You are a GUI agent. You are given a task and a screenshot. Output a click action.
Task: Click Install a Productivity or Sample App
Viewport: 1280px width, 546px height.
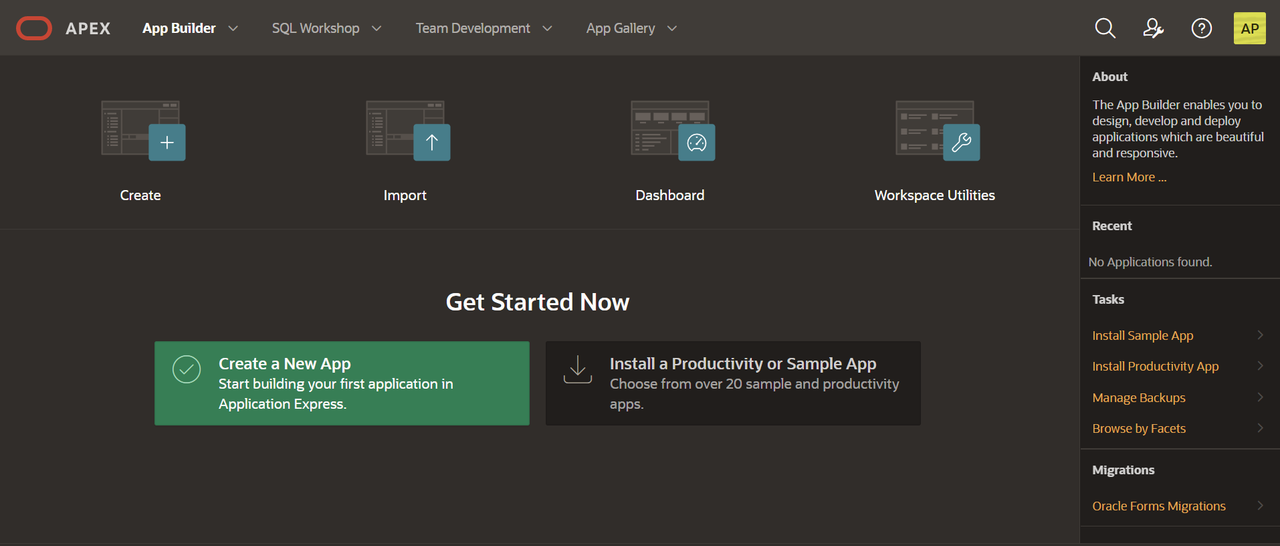(733, 383)
